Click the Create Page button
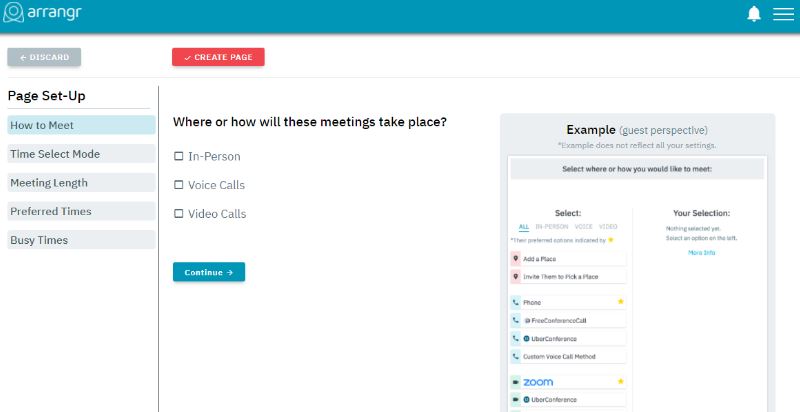 [x=218, y=57]
